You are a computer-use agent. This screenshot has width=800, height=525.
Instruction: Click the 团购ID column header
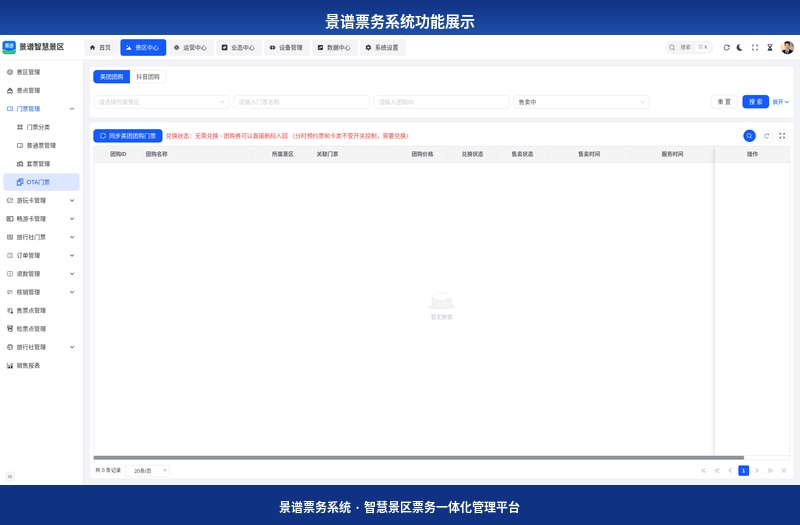118,154
